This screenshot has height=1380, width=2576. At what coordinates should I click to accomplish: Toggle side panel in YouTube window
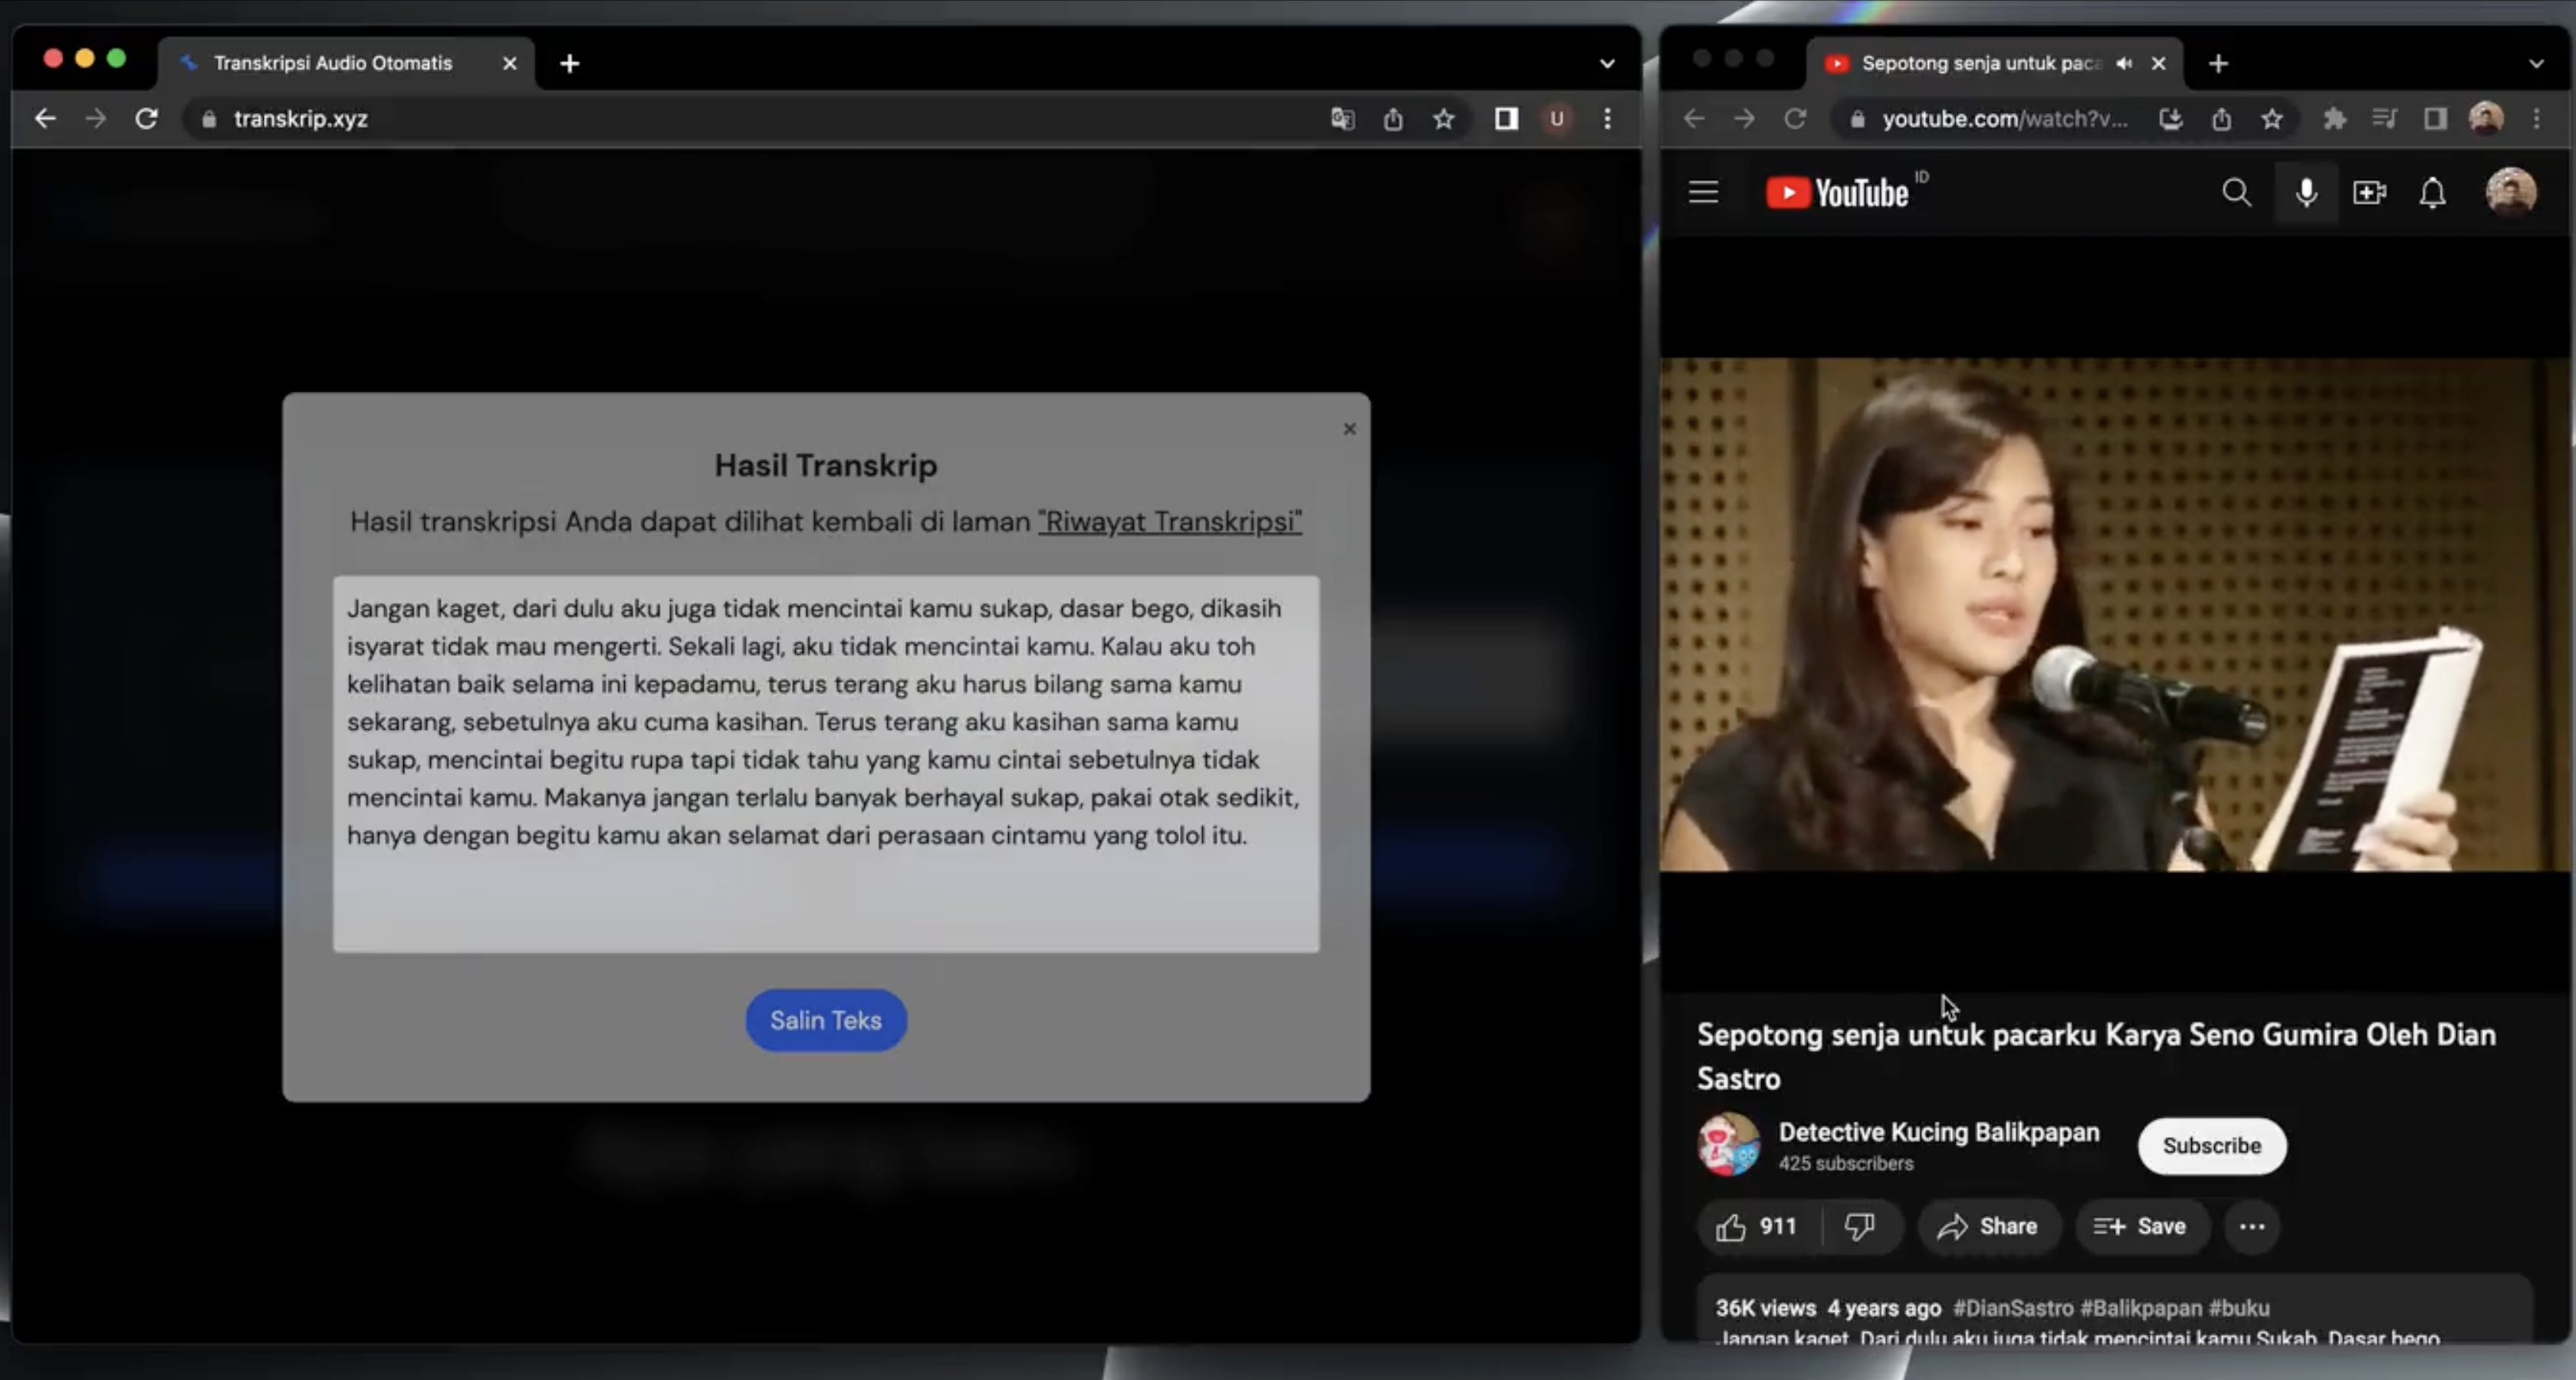pyautogui.click(x=2435, y=119)
